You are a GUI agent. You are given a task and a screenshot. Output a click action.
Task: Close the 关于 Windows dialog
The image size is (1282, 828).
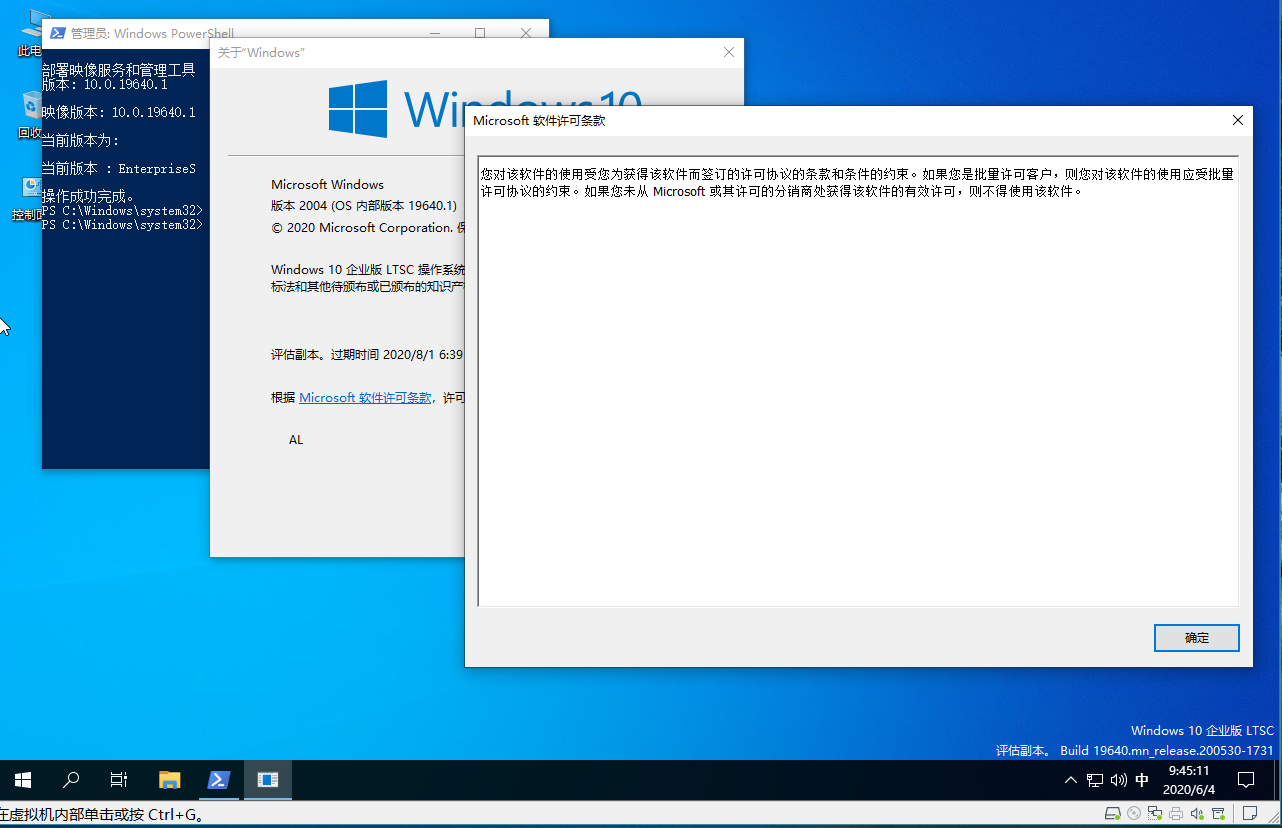pyautogui.click(x=729, y=52)
